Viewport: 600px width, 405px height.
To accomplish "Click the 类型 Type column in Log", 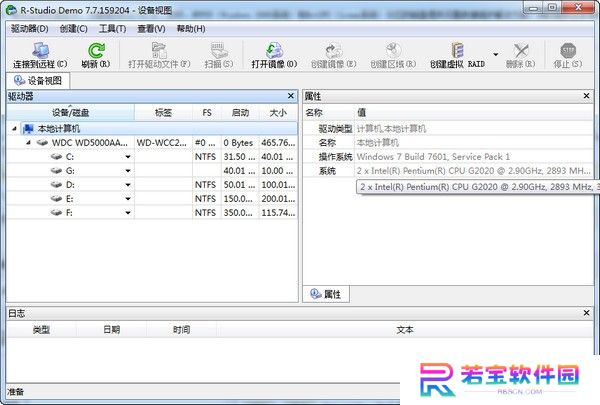I will (x=41, y=330).
